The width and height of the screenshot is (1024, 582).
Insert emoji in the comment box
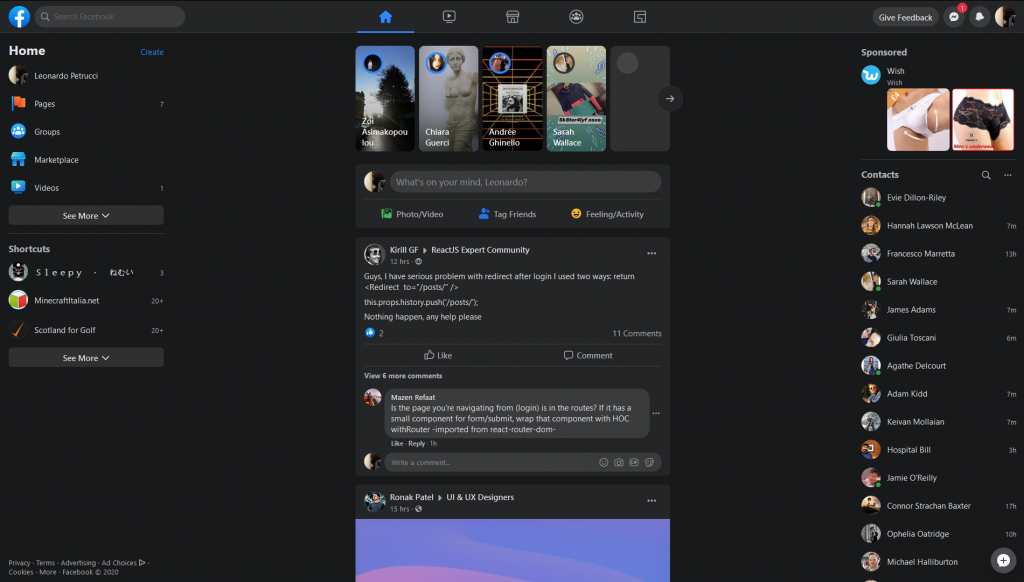click(x=603, y=463)
